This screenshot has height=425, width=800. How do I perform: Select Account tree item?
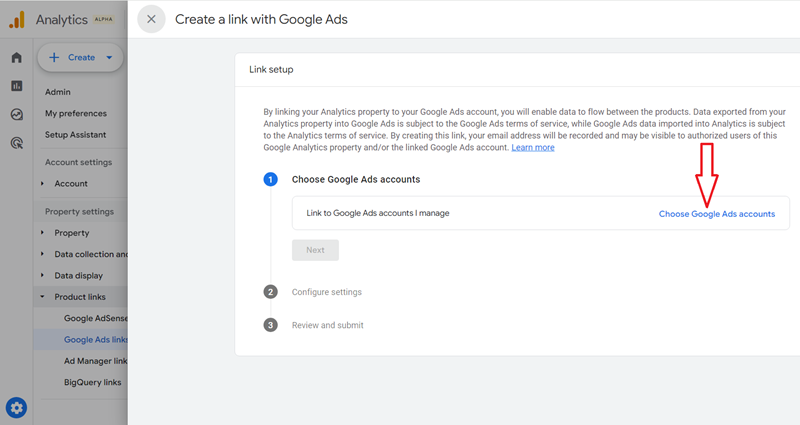[71, 184]
